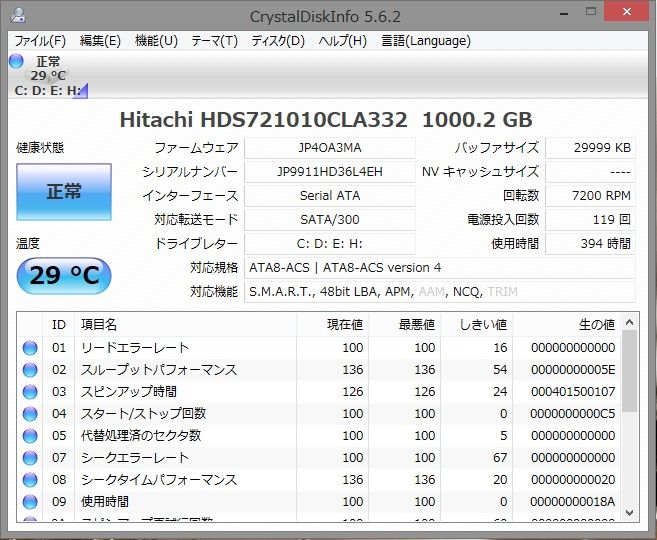
Task: Click the power on hours field 394 時間
Action: (x=590, y=244)
